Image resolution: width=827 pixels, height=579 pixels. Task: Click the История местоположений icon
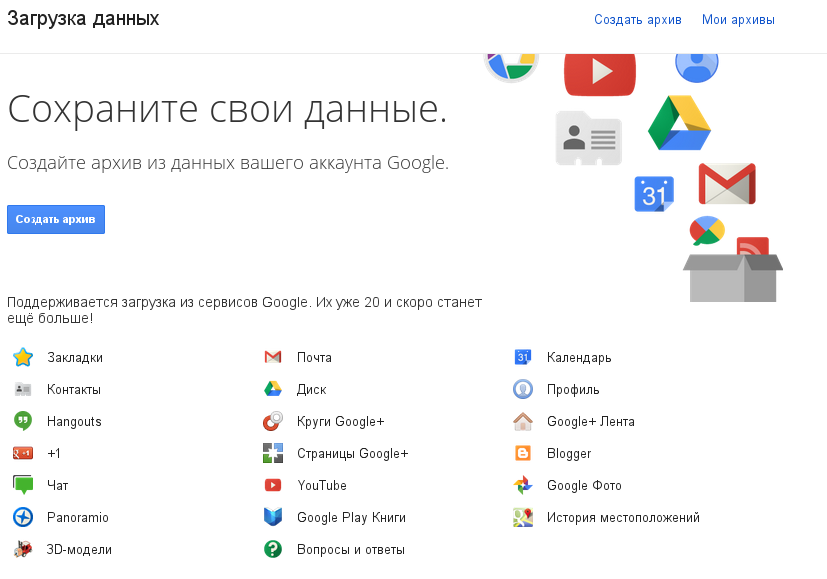[x=522, y=517]
